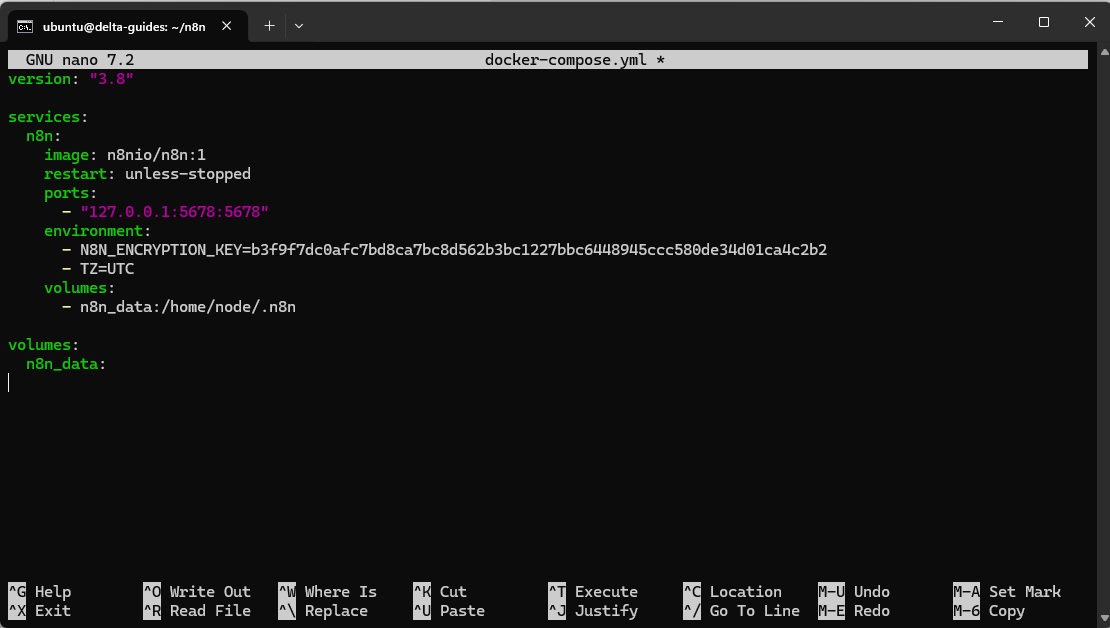The height and width of the screenshot is (628, 1110).
Task: Click the Replace shortcut label
Action: 336,611
